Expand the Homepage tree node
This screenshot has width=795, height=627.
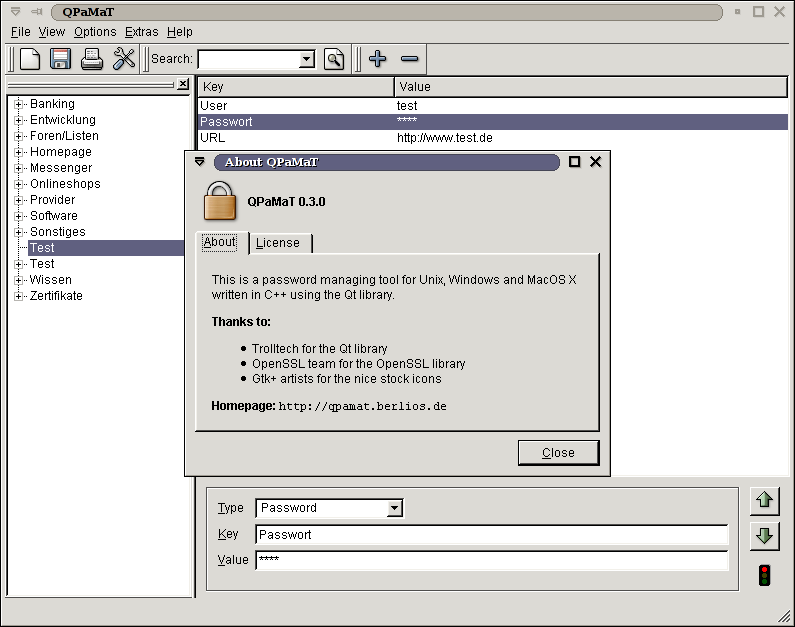pyautogui.click(x=19, y=152)
